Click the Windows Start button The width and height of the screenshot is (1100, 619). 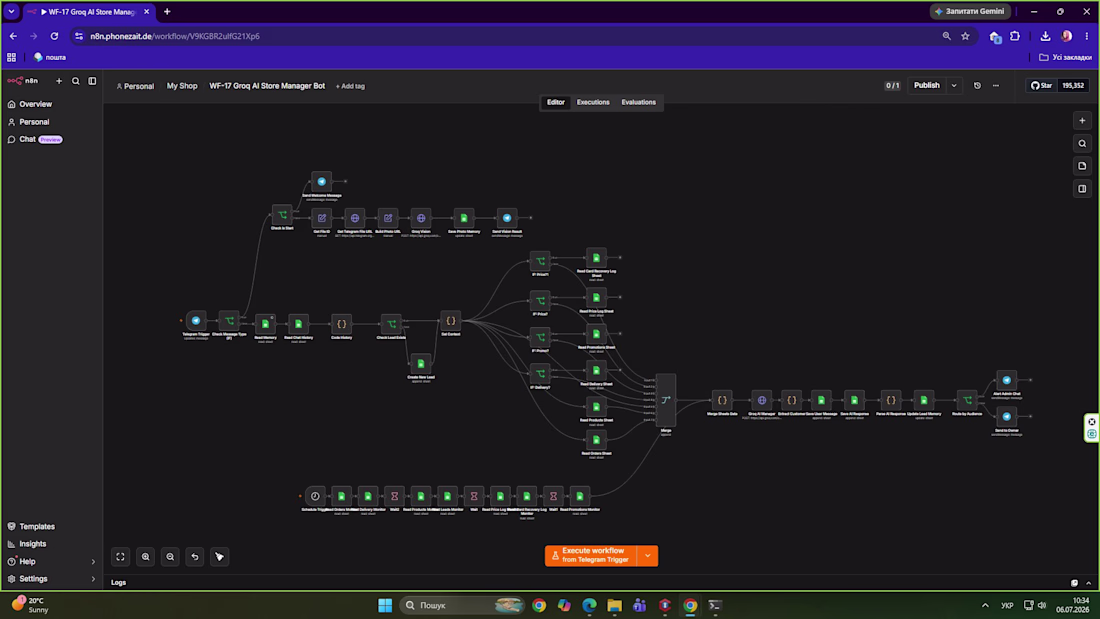point(385,605)
